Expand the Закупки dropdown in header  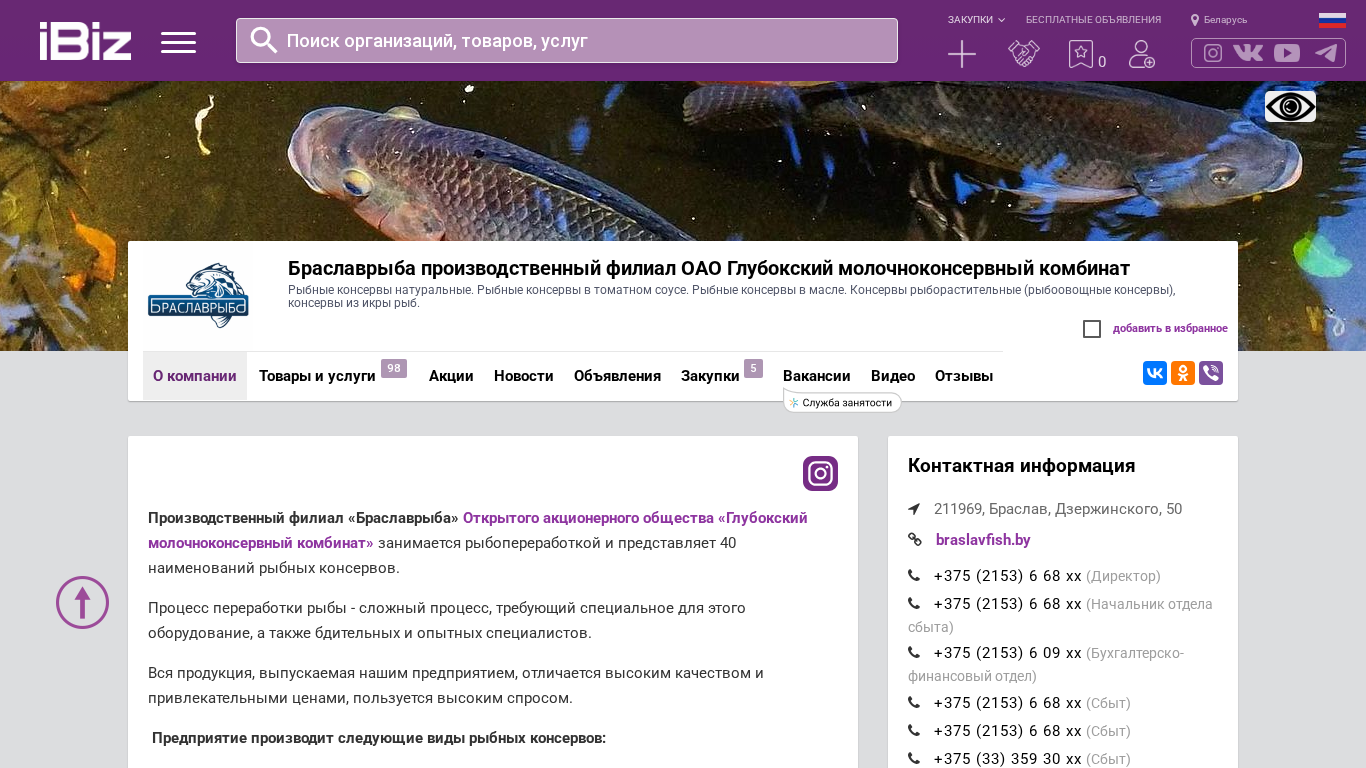point(976,20)
